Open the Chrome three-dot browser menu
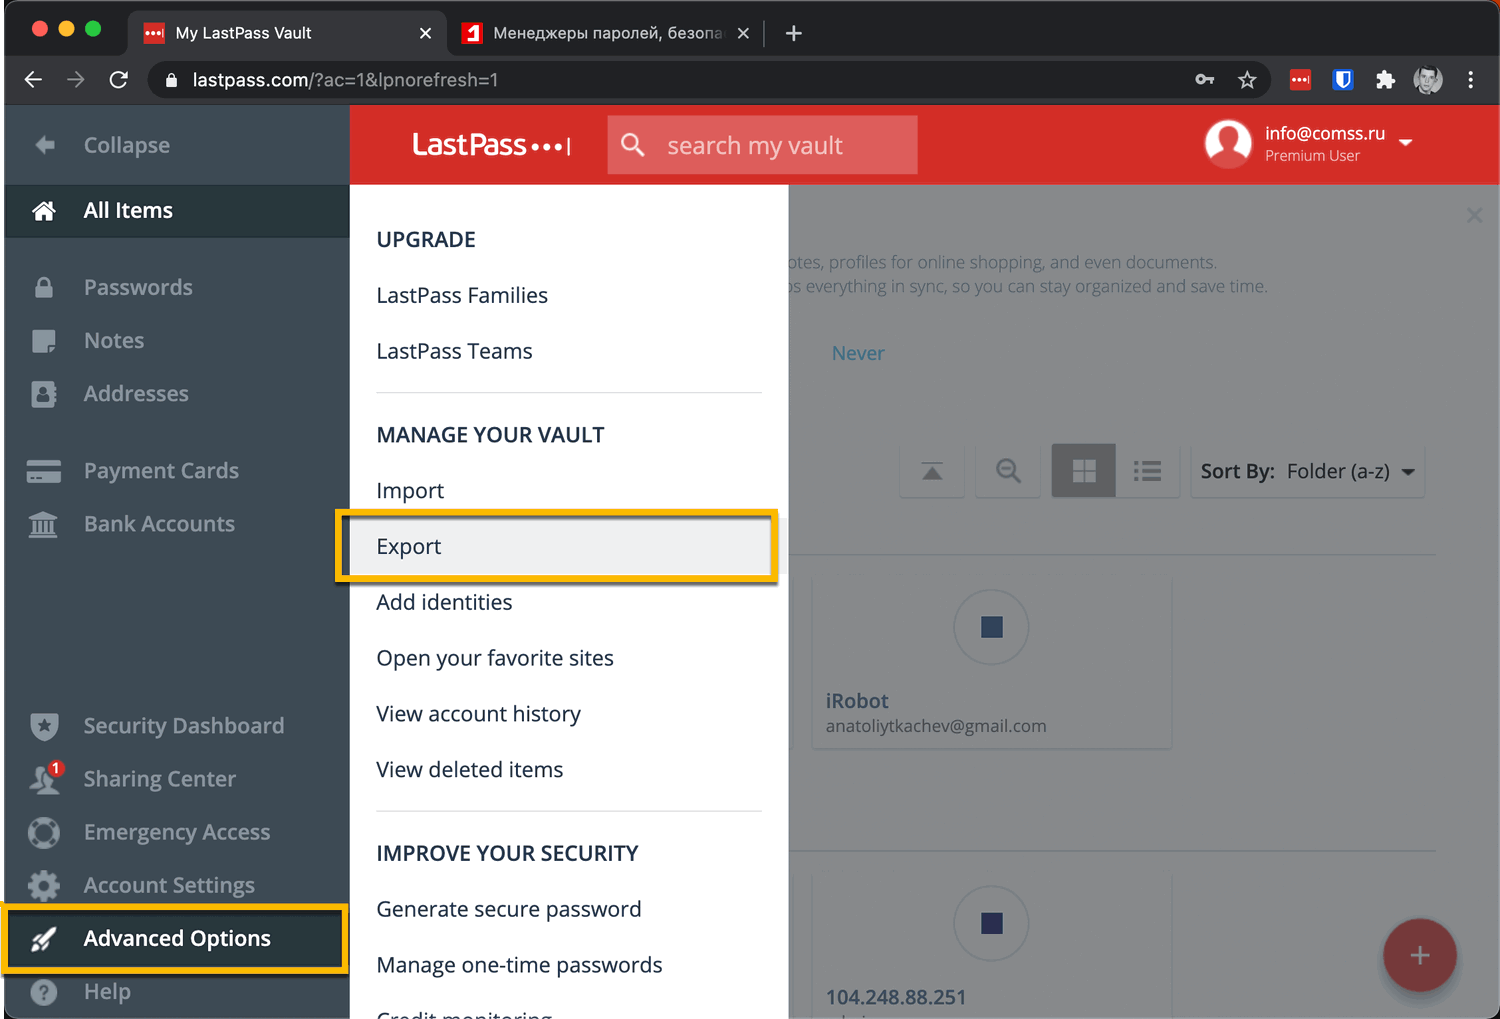 pos(1471,80)
